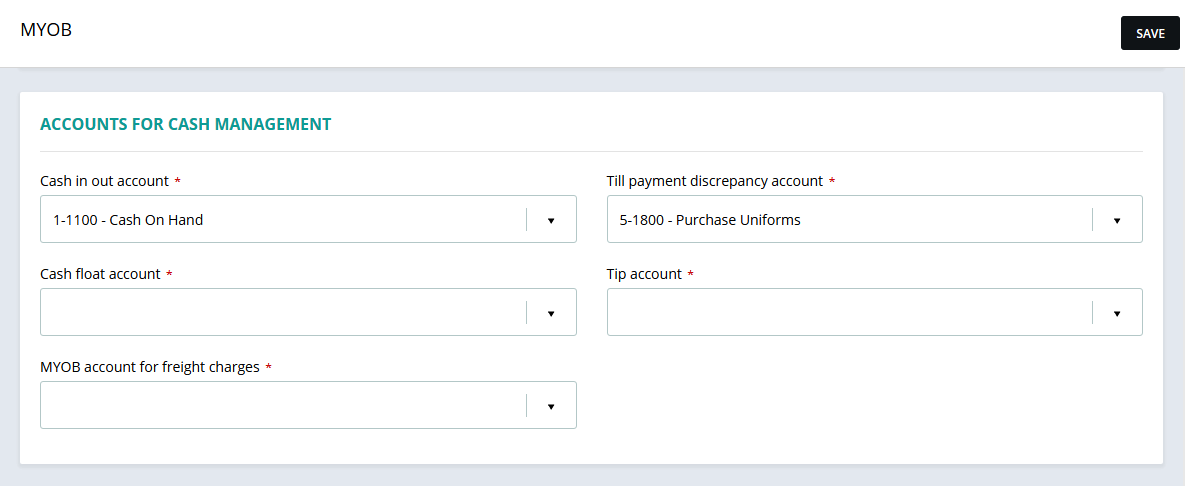The image size is (1185, 486).
Task: Click the Cash float account arrow icon
Action: [550, 313]
